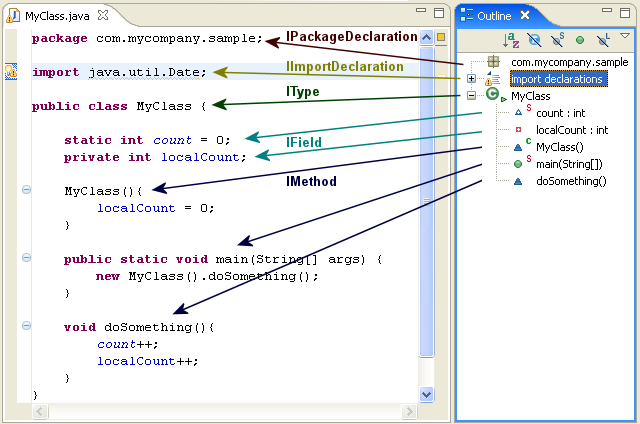Select com.mycompany.sample package icon in Outline
Viewport: 640px width, 424px height.
(x=493, y=62)
